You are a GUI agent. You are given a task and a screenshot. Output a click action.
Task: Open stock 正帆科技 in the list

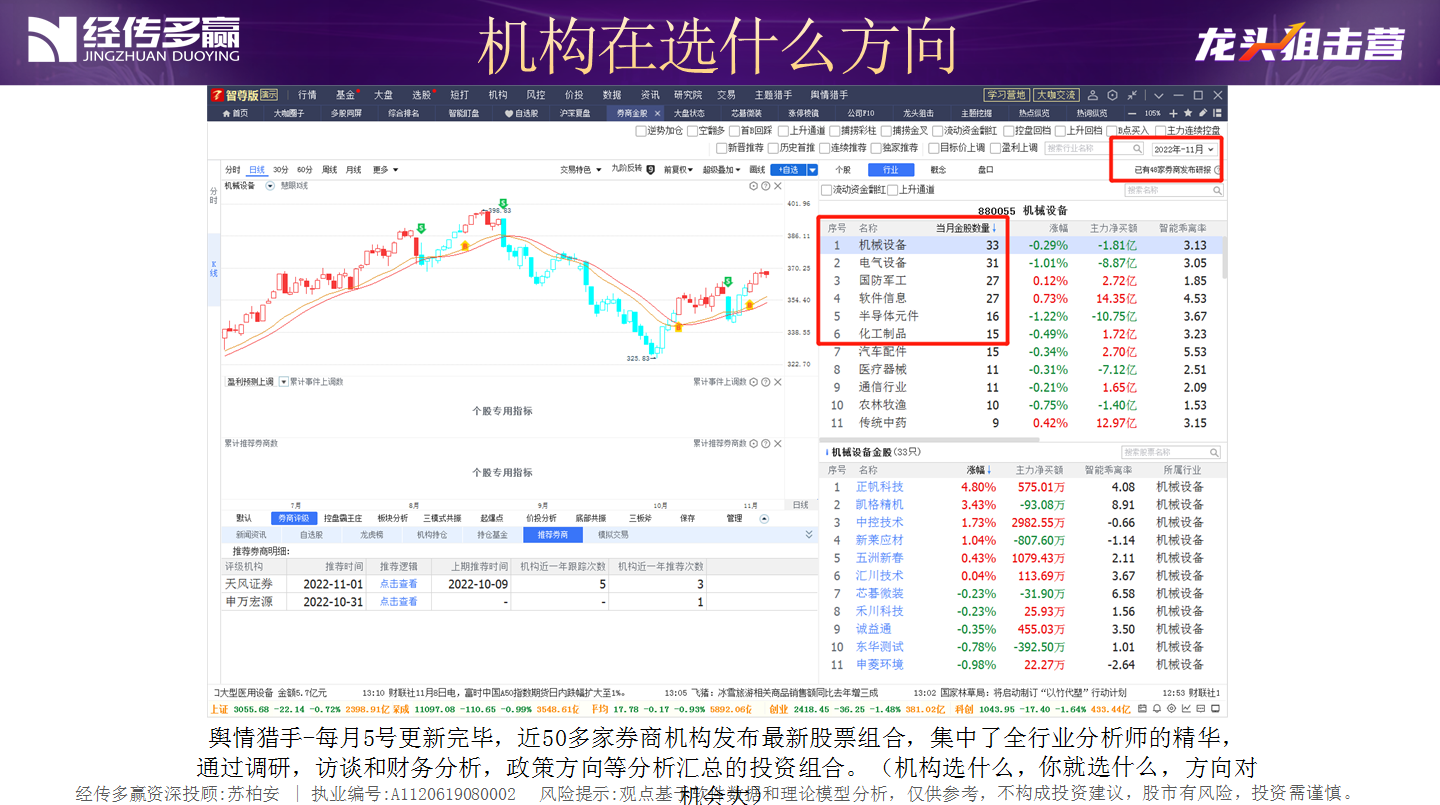(879, 487)
